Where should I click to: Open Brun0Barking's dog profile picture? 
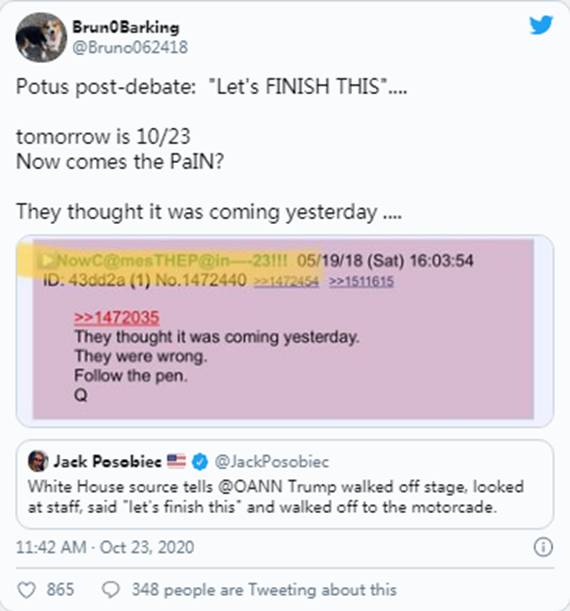coord(41,37)
